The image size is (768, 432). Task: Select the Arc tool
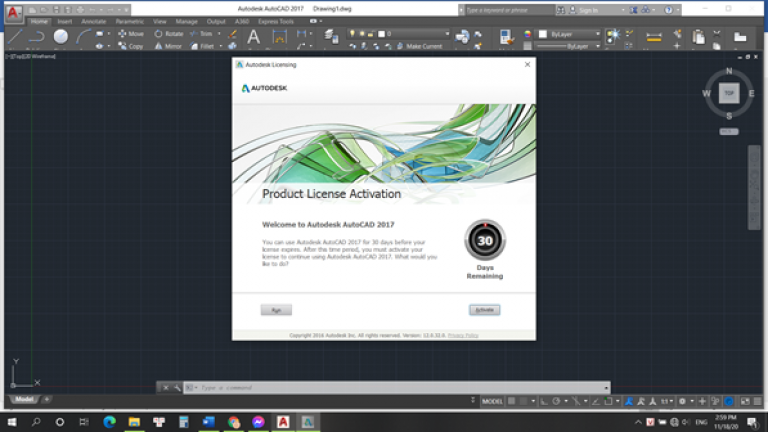83,37
